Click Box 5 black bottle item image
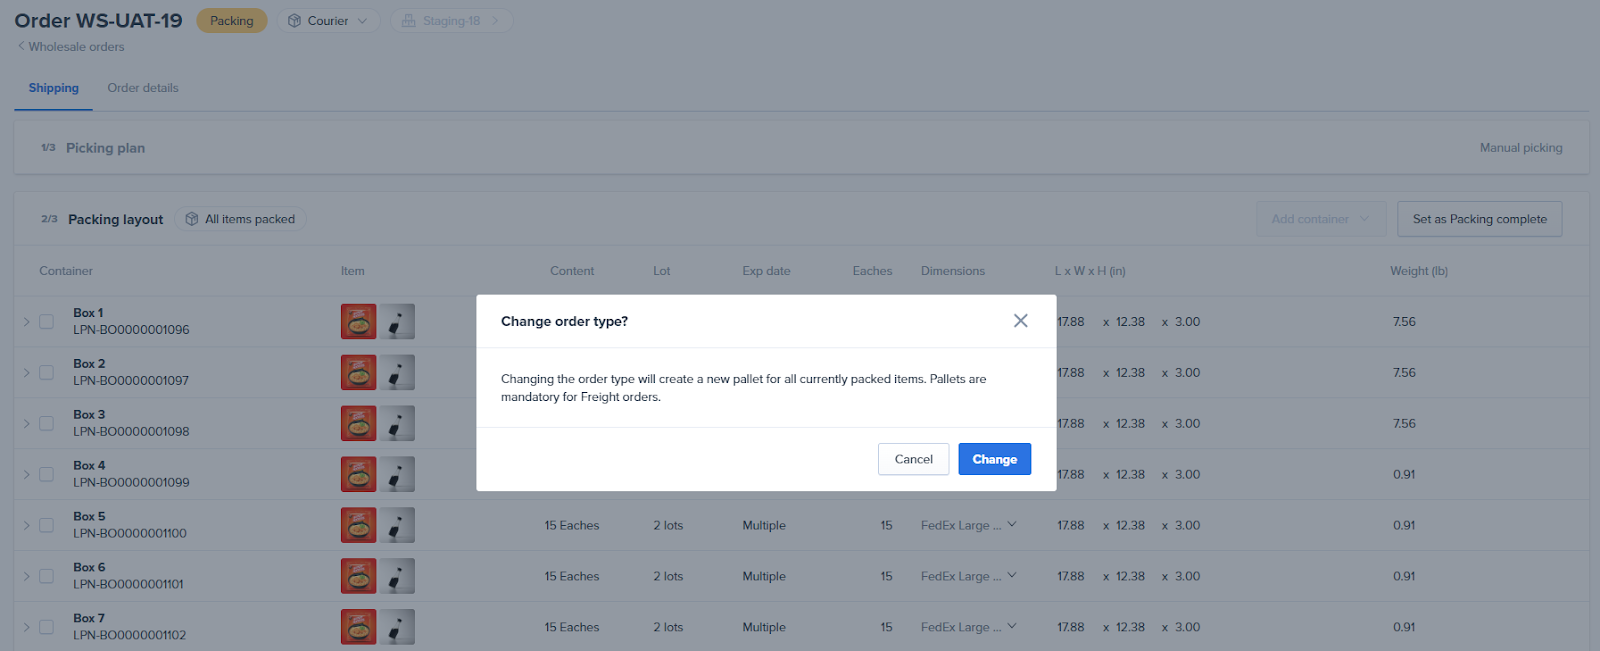This screenshot has width=1600, height=651. pos(397,525)
